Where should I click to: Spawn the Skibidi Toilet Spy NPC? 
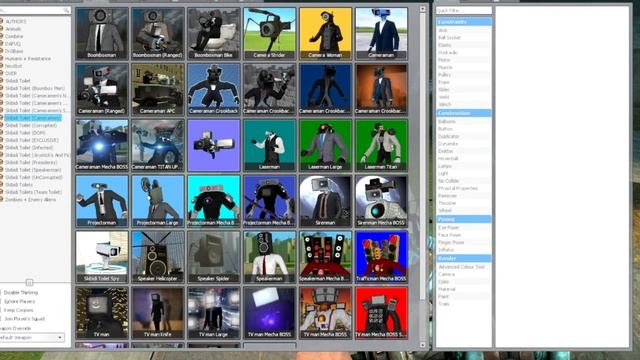(102, 257)
